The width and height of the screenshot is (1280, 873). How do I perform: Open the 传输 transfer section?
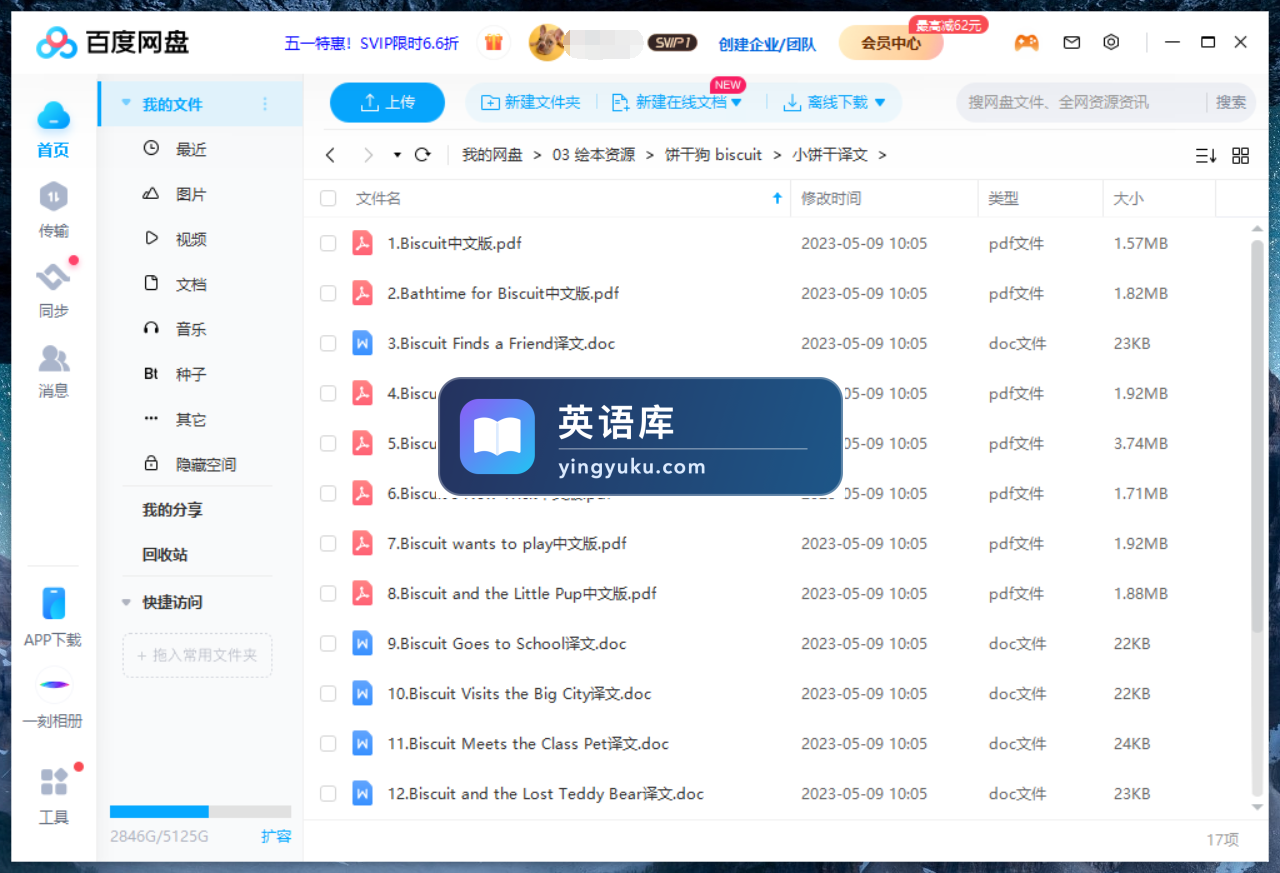click(x=53, y=210)
